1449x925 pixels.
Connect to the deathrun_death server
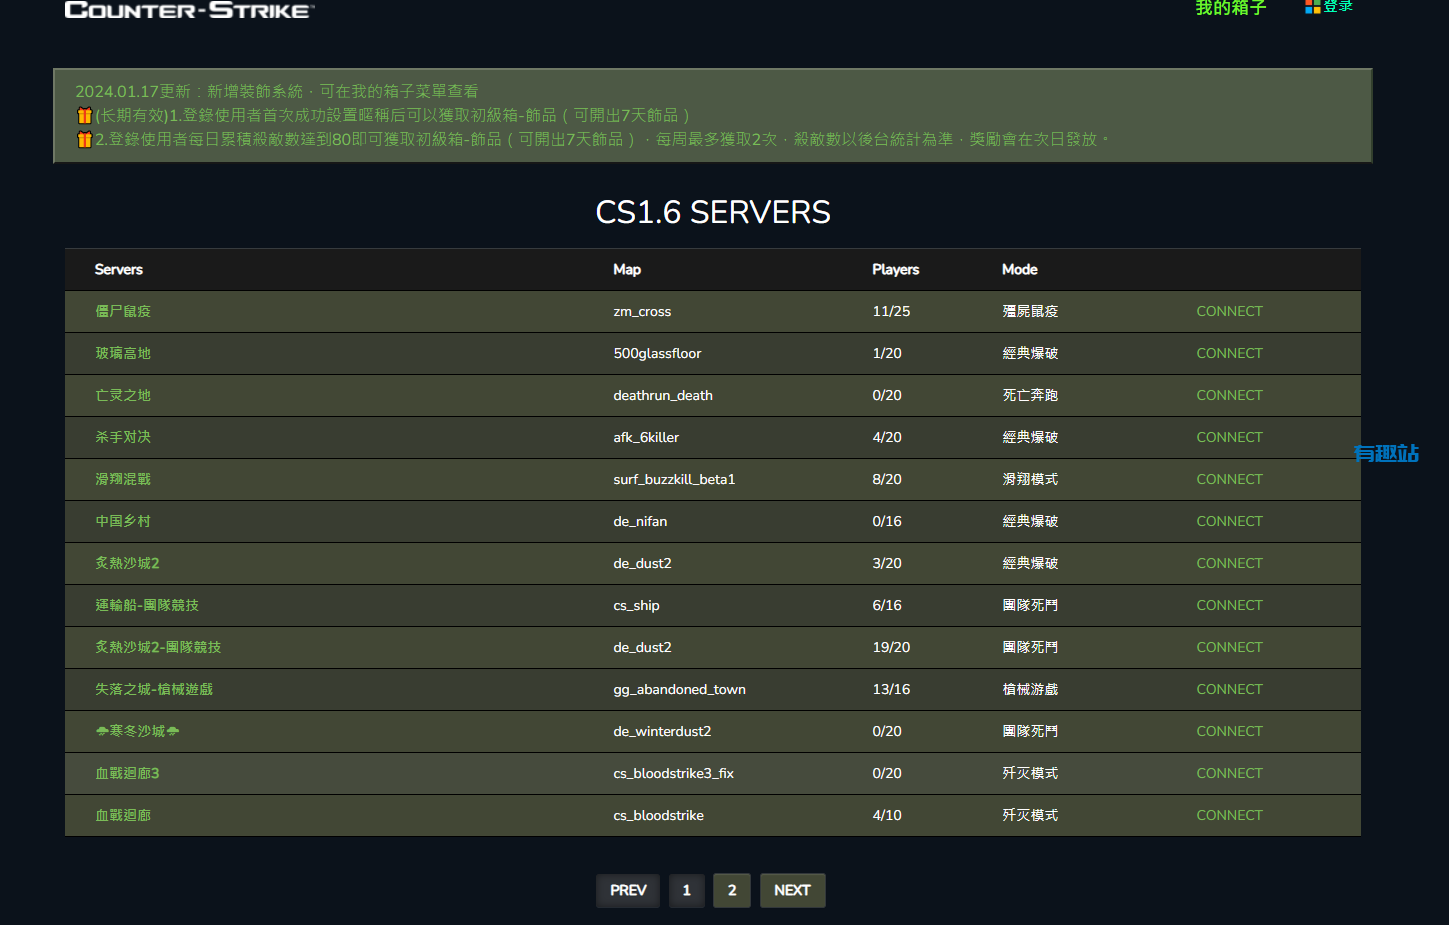tap(1229, 395)
